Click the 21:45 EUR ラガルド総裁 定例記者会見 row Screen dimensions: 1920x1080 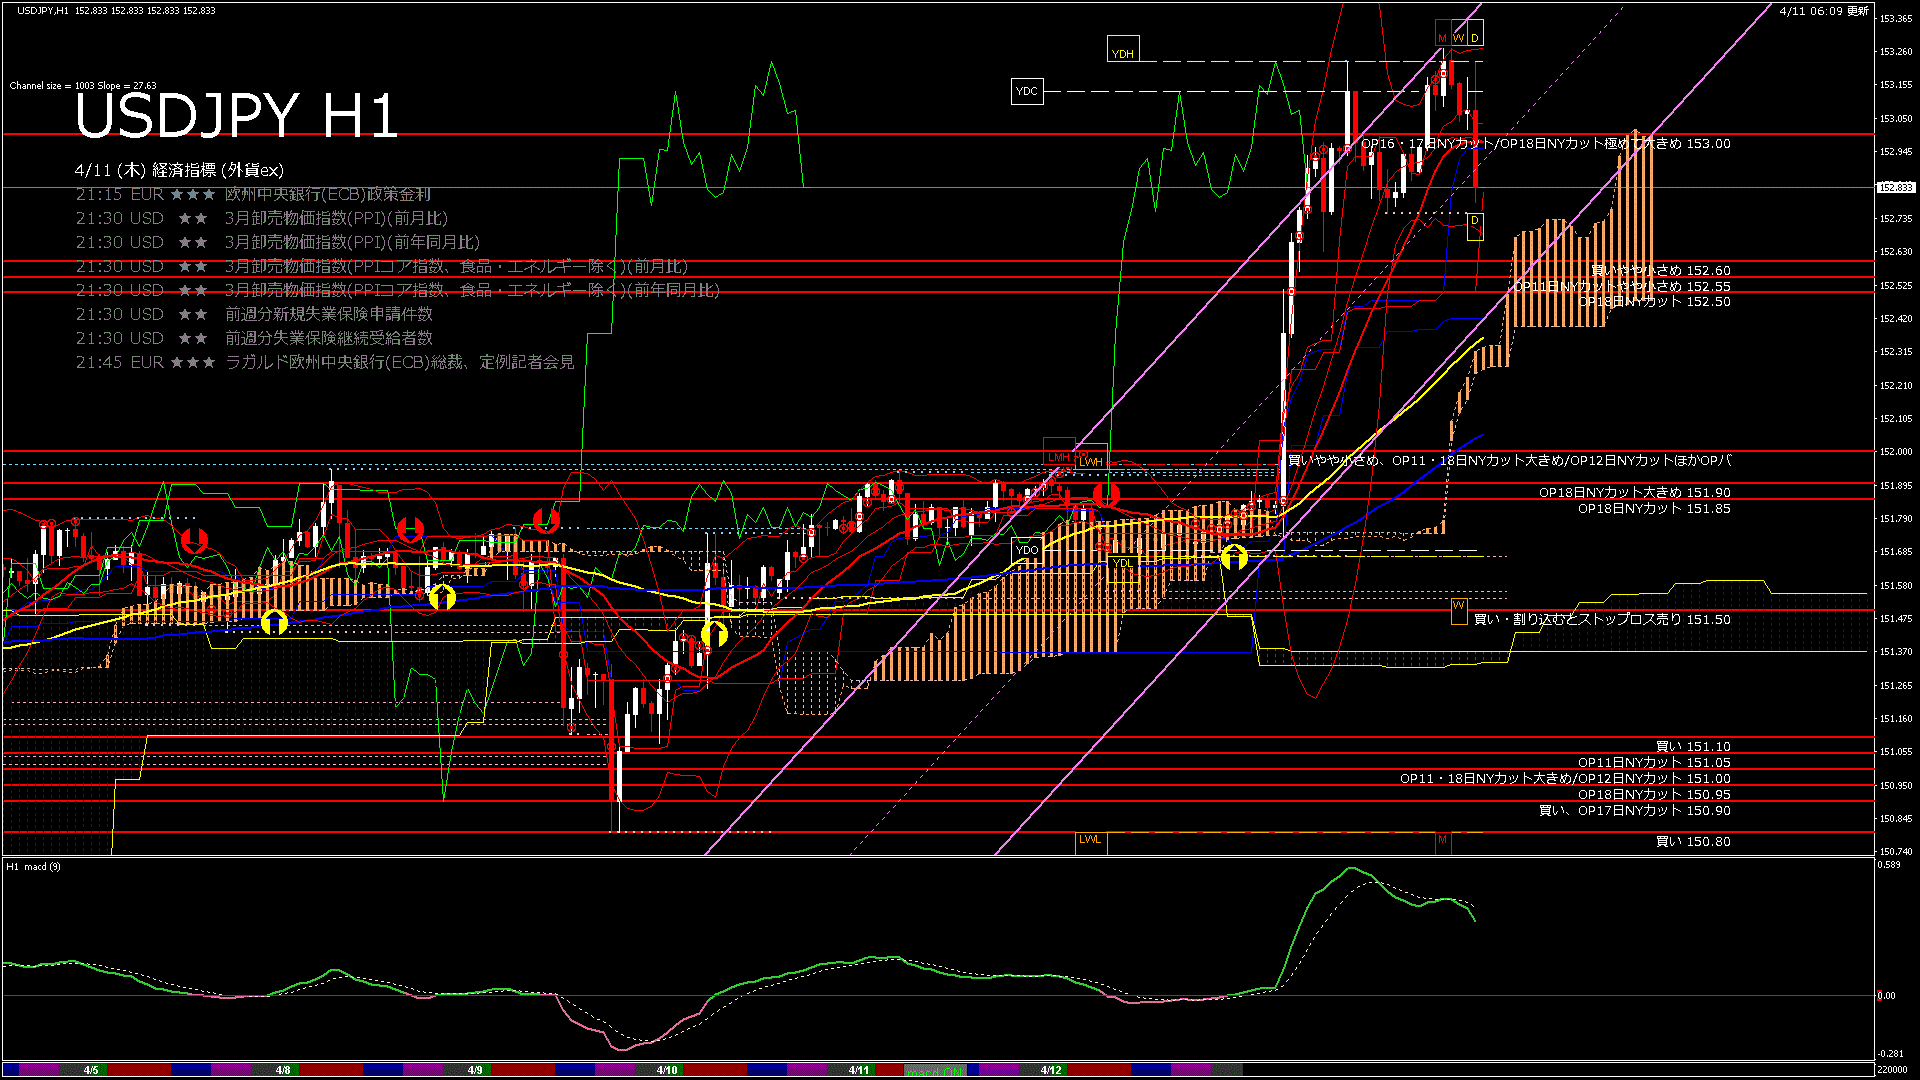click(x=325, y=362)
